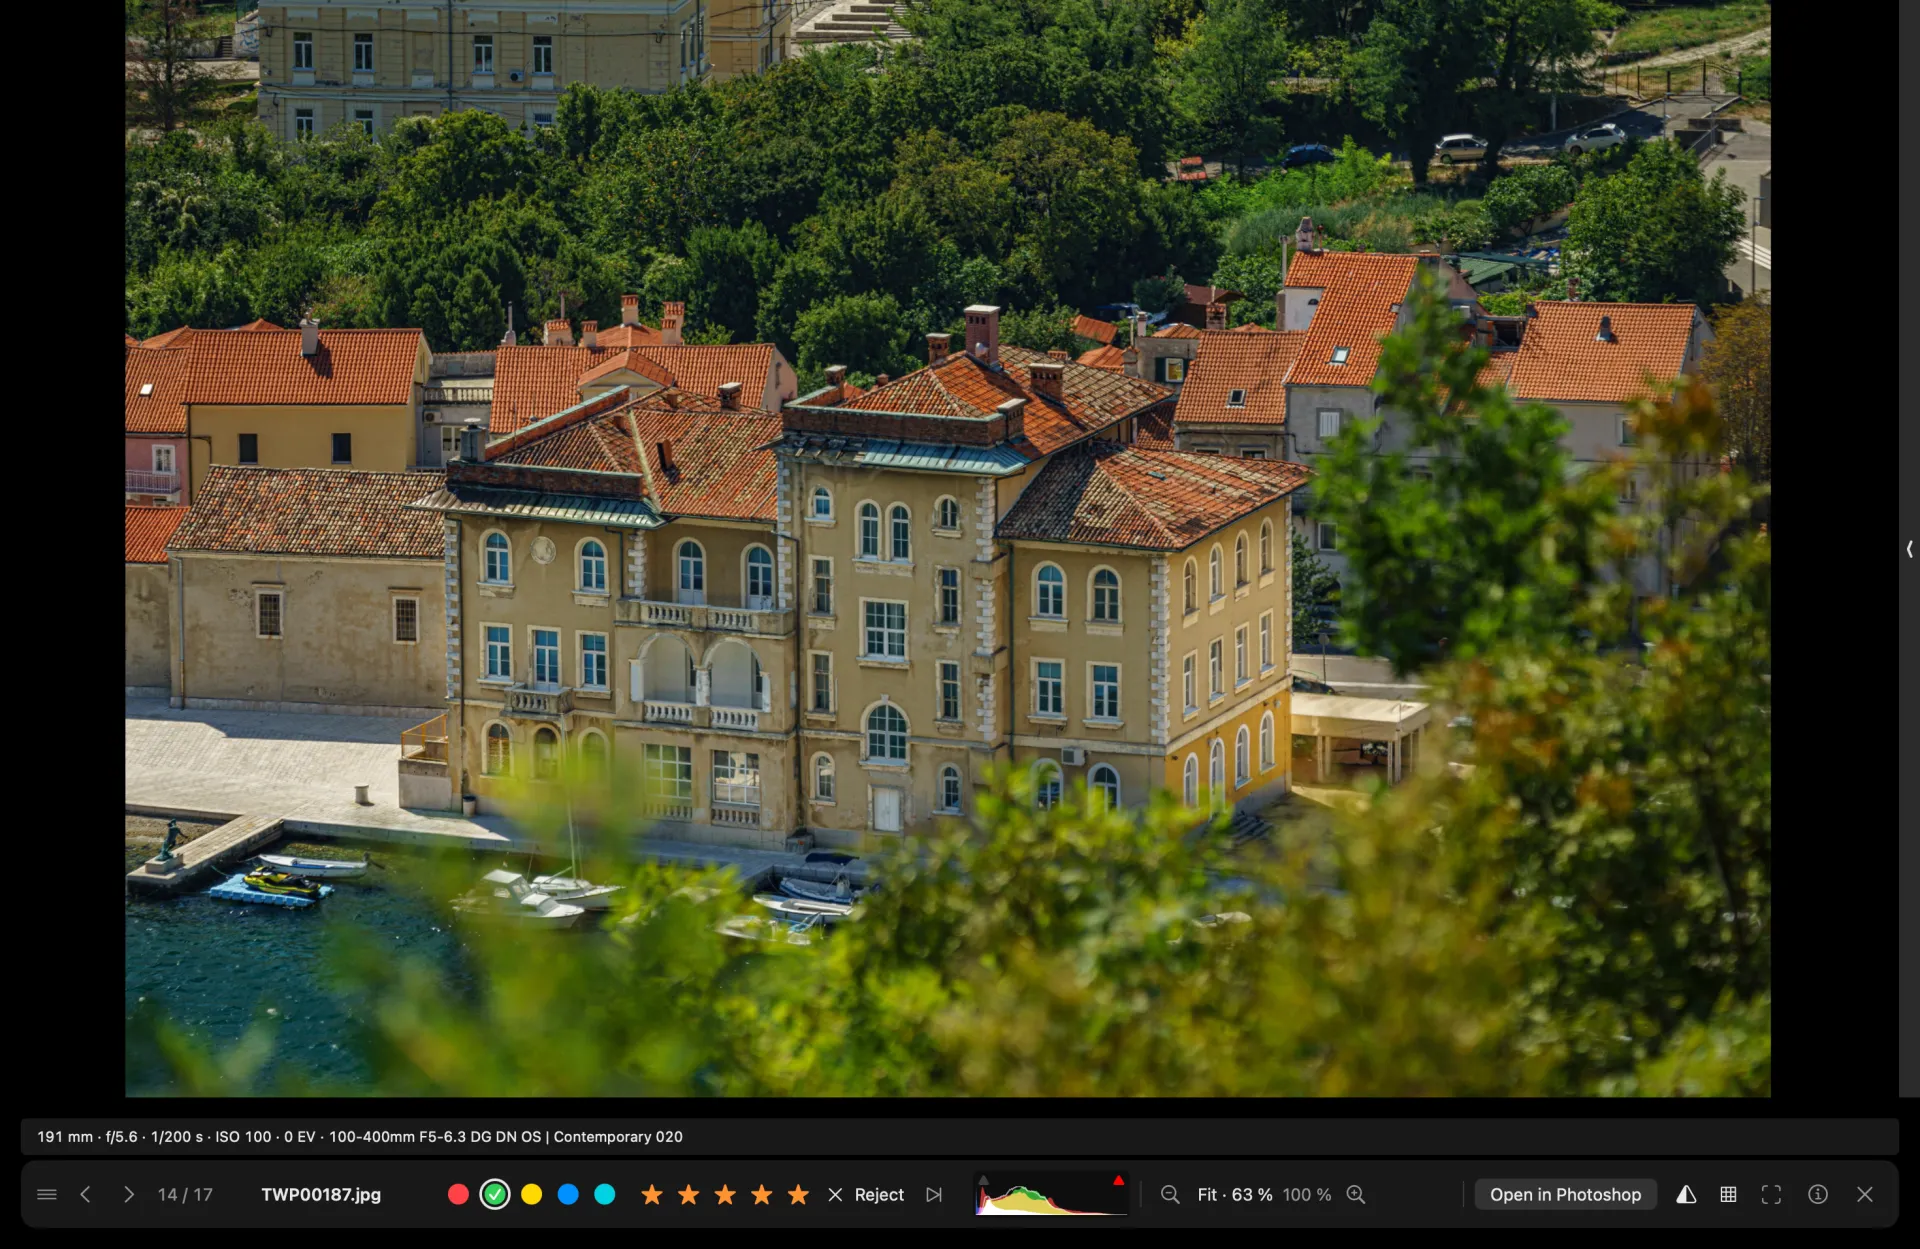Click the histogram display
Image resolution: width=1920 pixels, height=1249 pixels.
pyautogui.click(x=1051, y=1194)
